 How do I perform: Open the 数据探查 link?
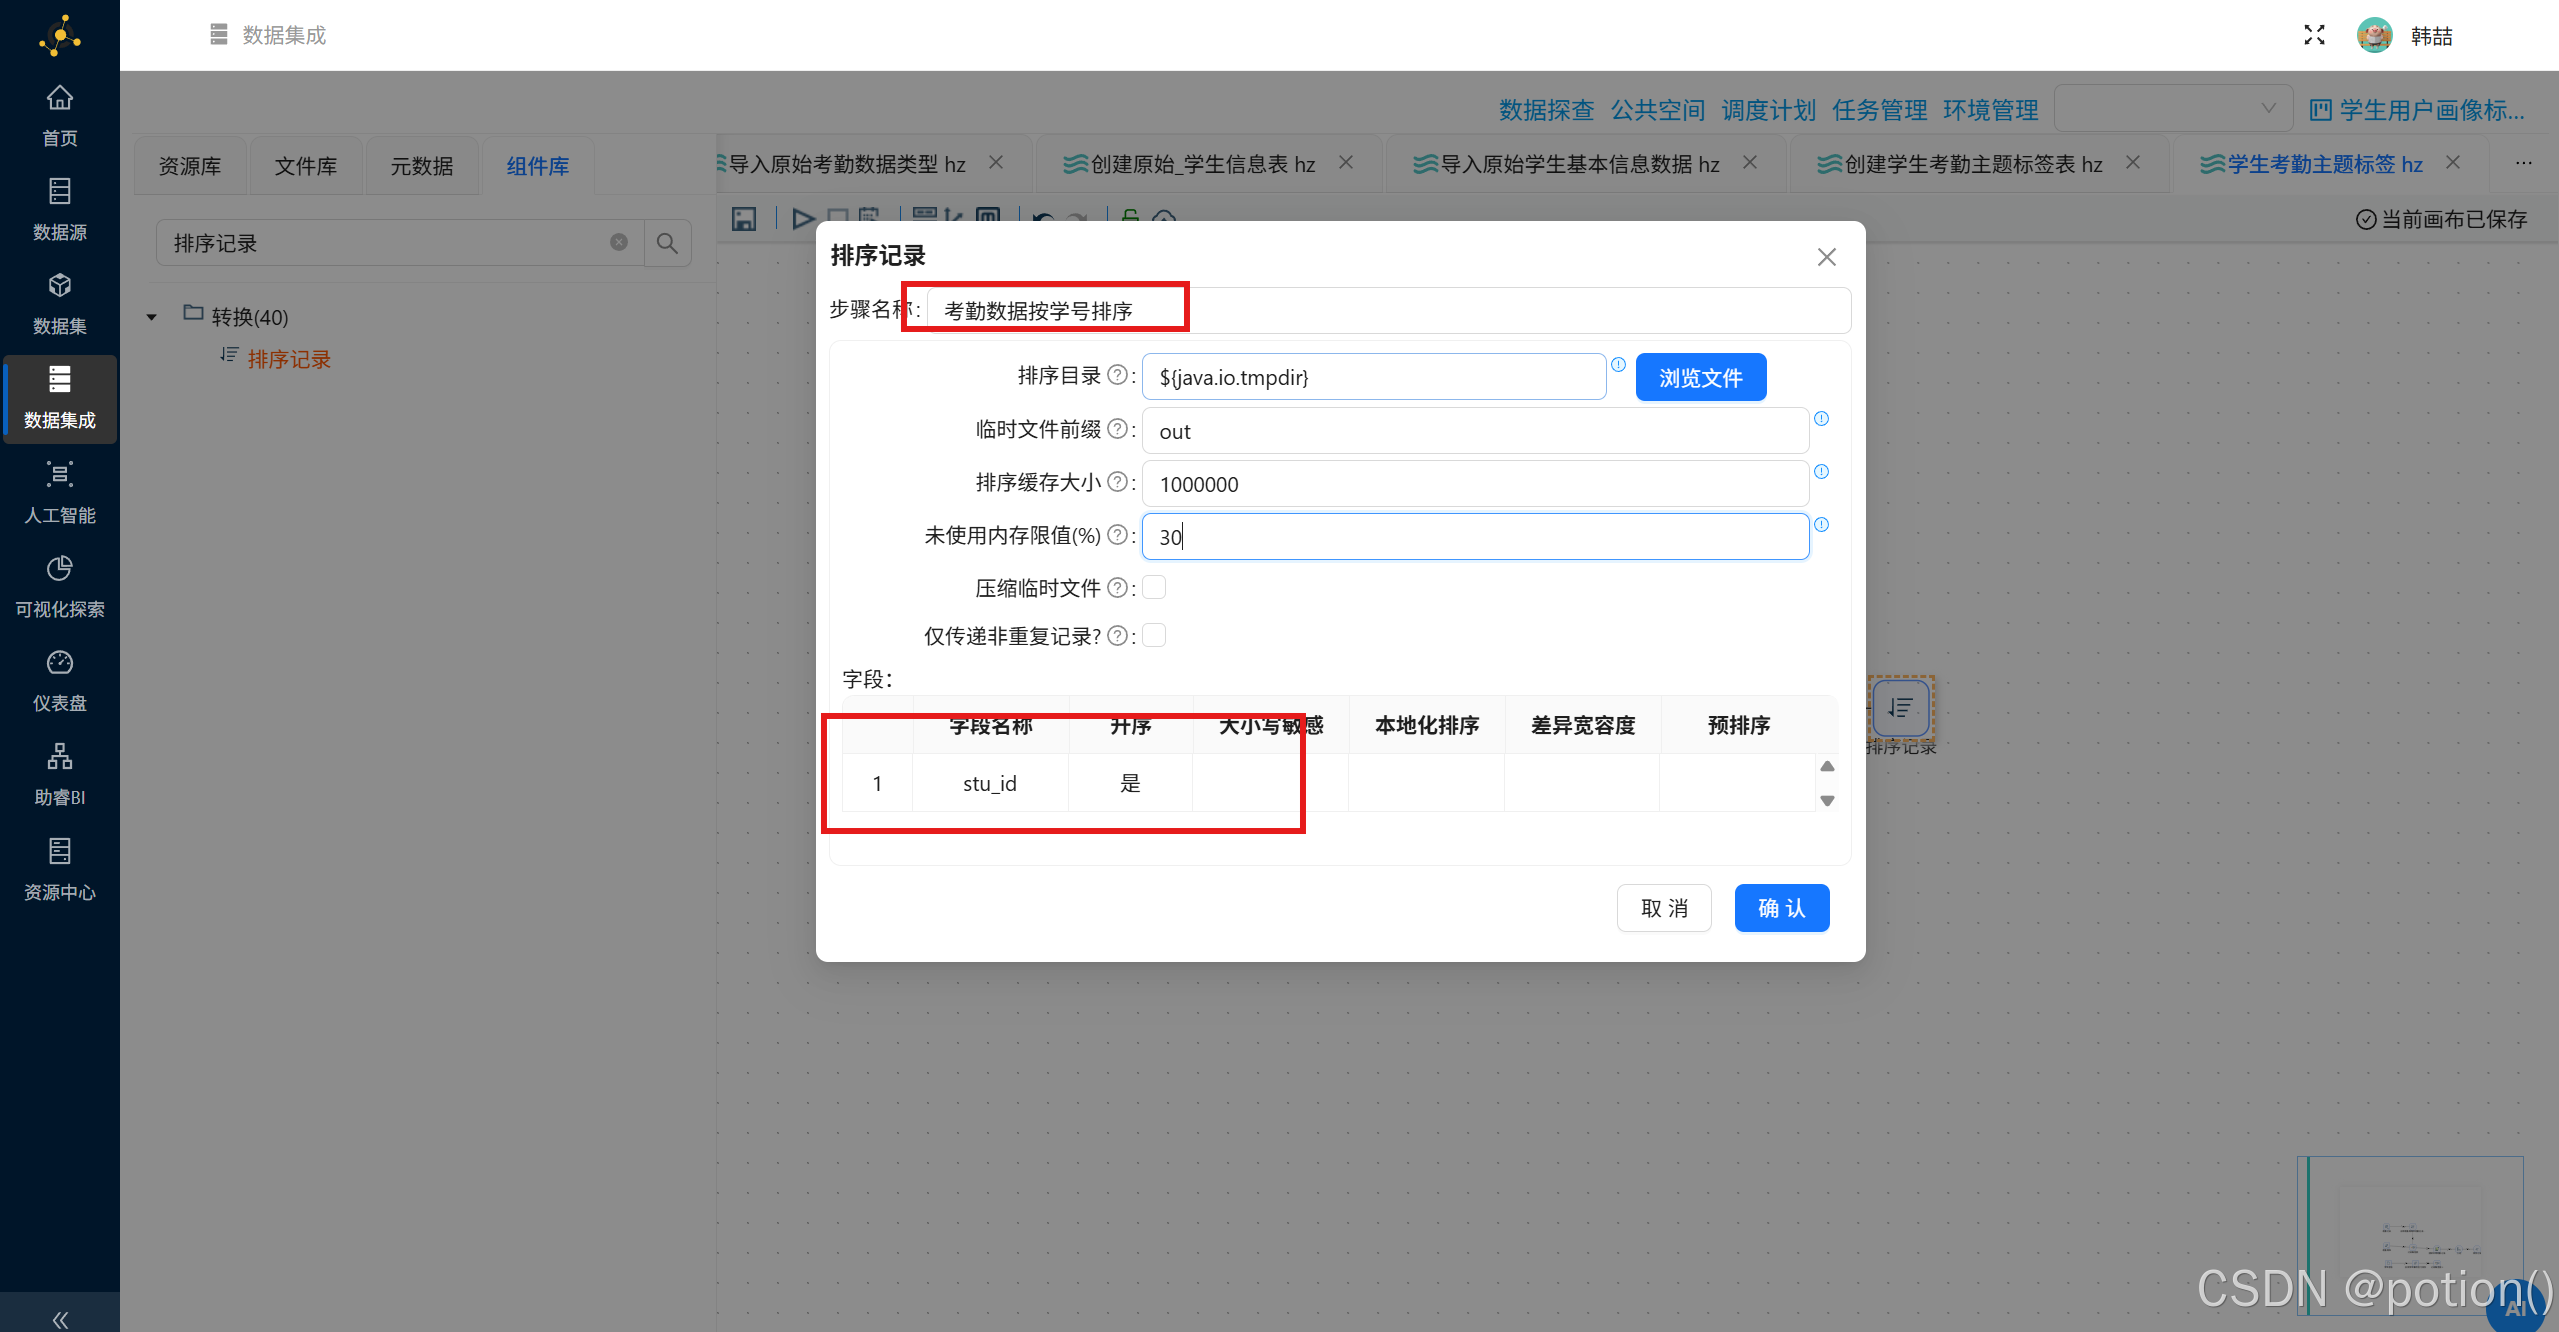tap(1546, 110)
